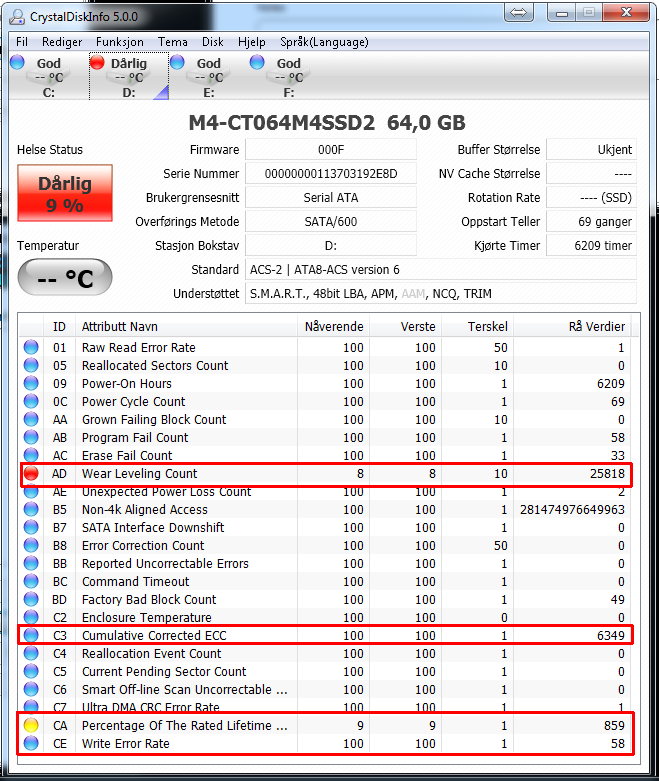Click the ID column header

(x=59, y=327)
